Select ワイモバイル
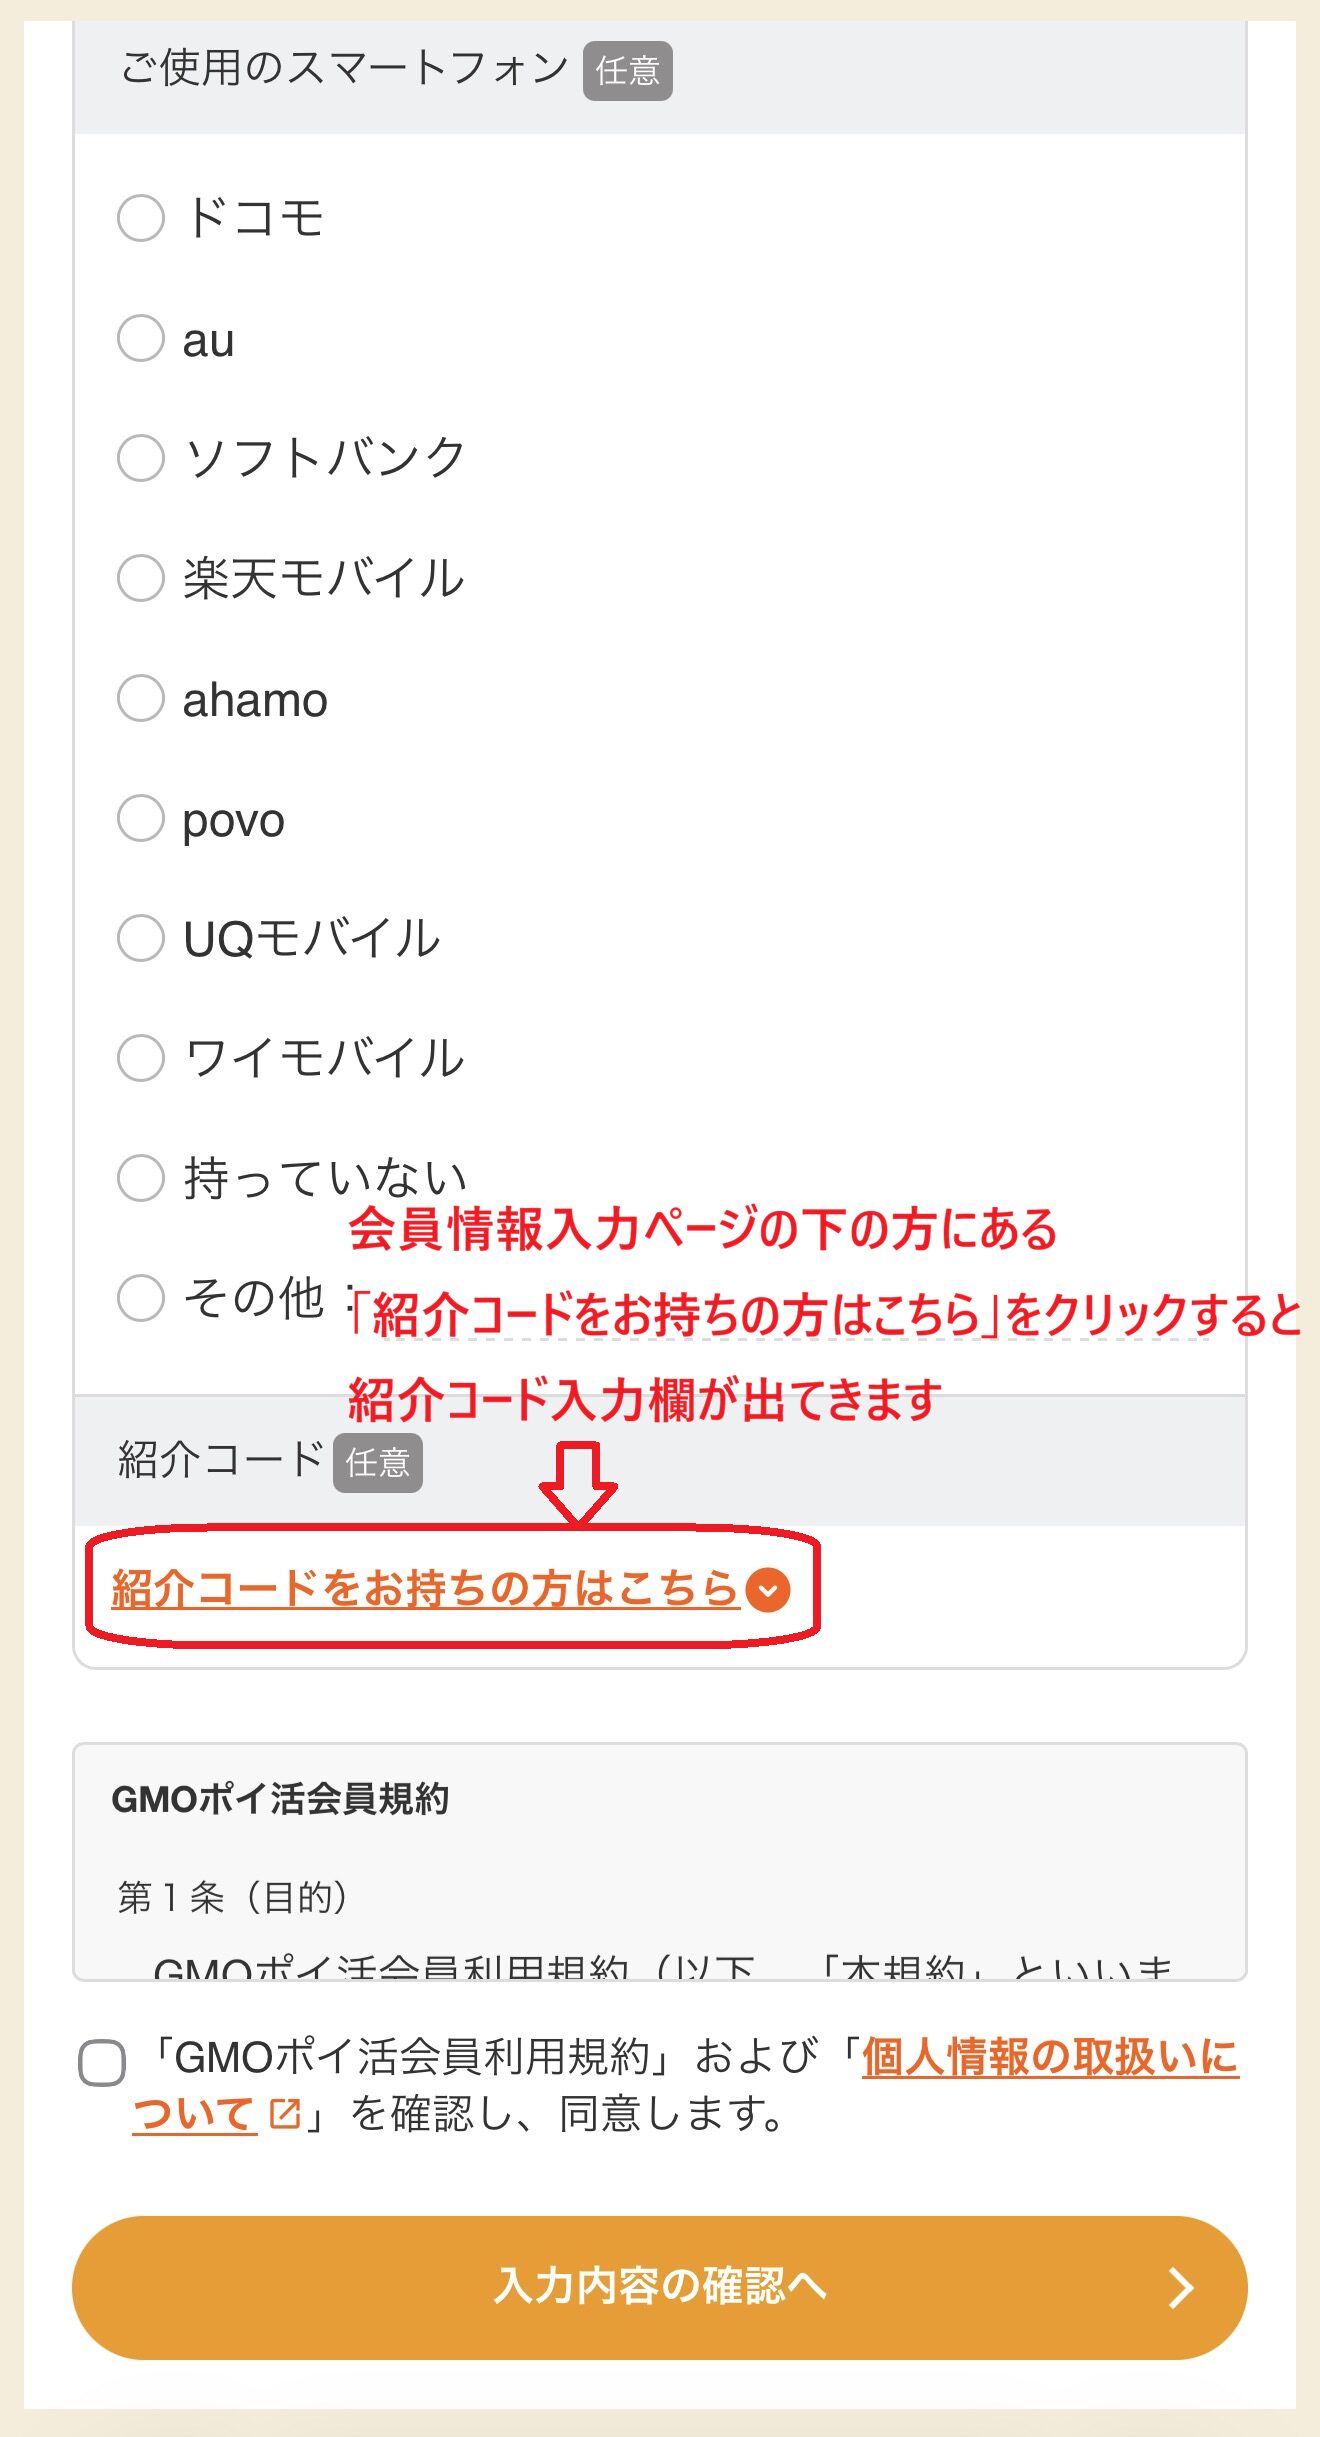 click(x=141, y=1058)
